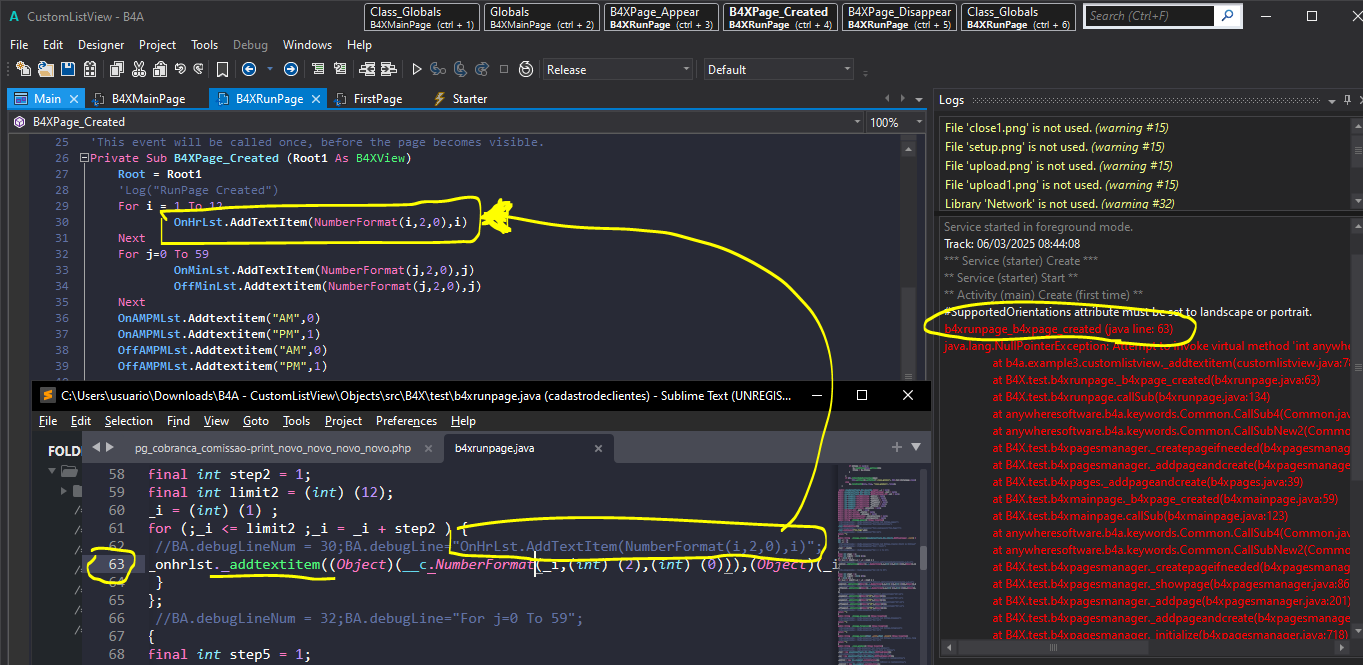Open the Selection menu in Sublime Text
Viewport: 1363px width, 665px height.
point(129,421)
